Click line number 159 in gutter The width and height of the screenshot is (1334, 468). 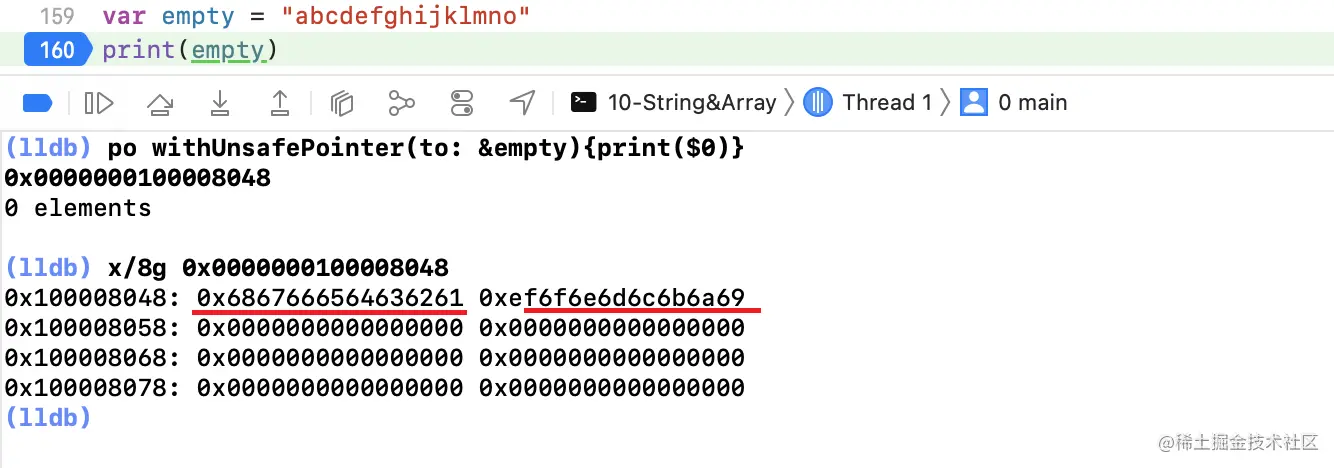pos(57,16)
